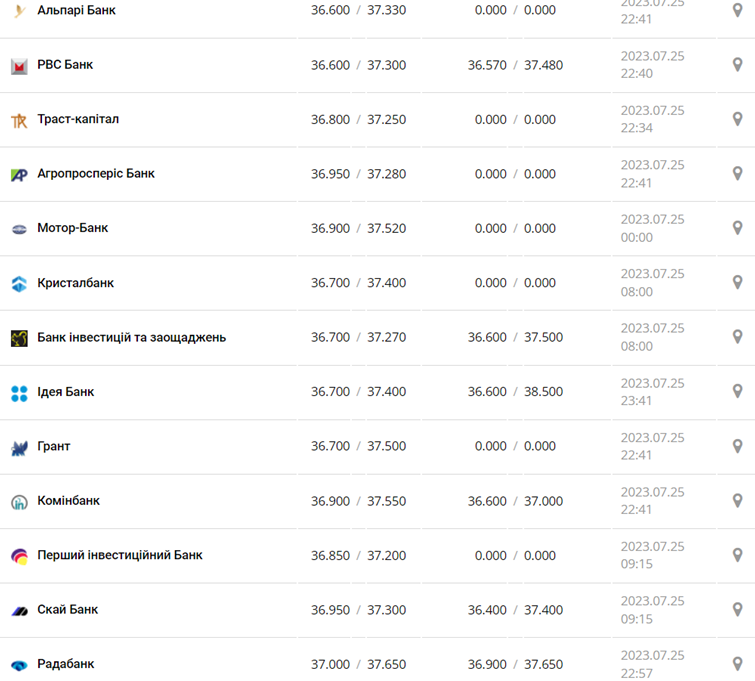This screenshot has width=755, height=681.
Task: Click the Грант bank name
Action: [x=54, y=446]
